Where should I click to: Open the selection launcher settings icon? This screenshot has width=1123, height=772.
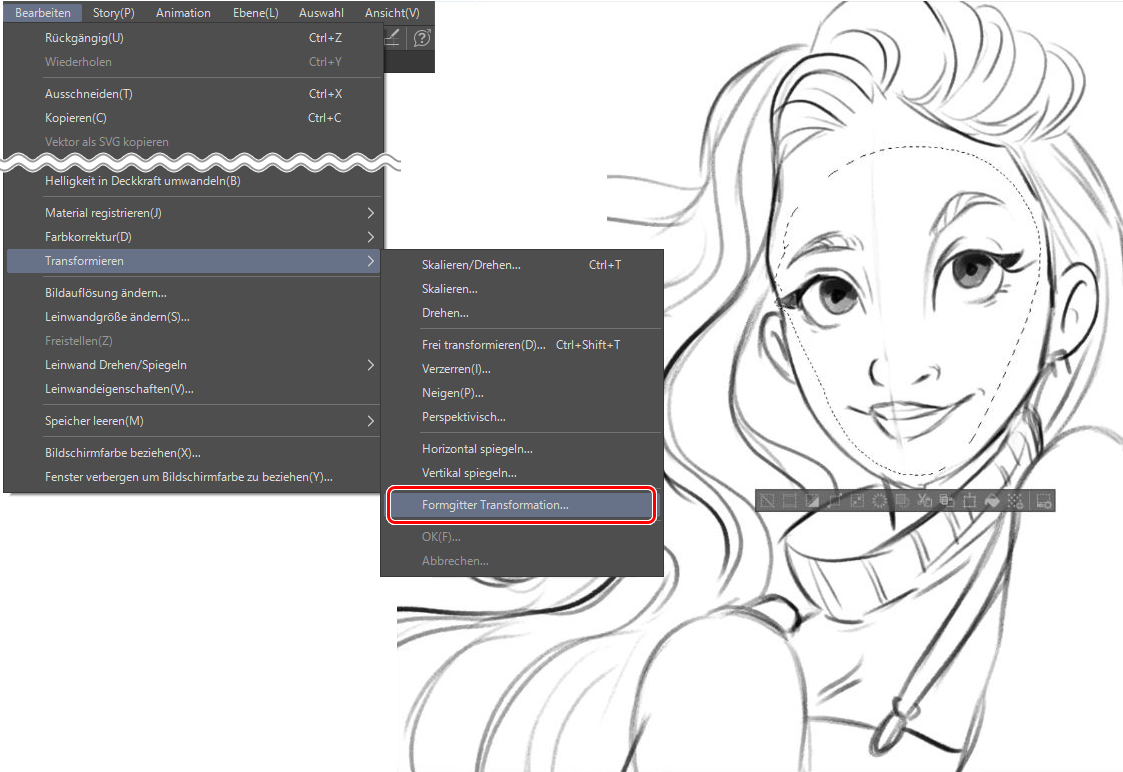click(x=1043, y=501)
